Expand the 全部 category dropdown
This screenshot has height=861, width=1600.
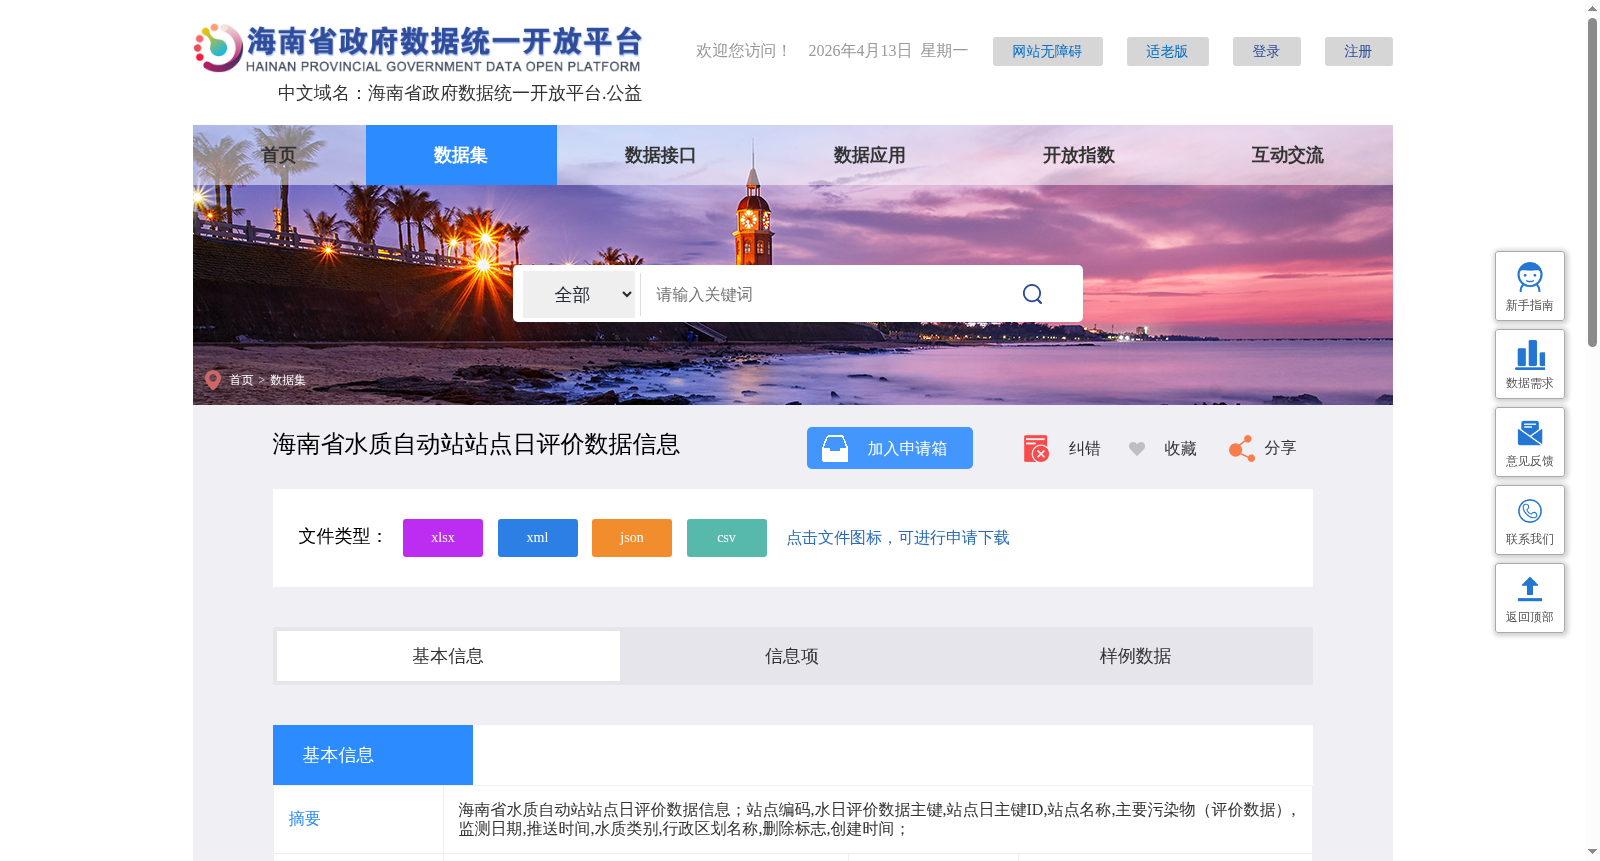pos(579,295)
